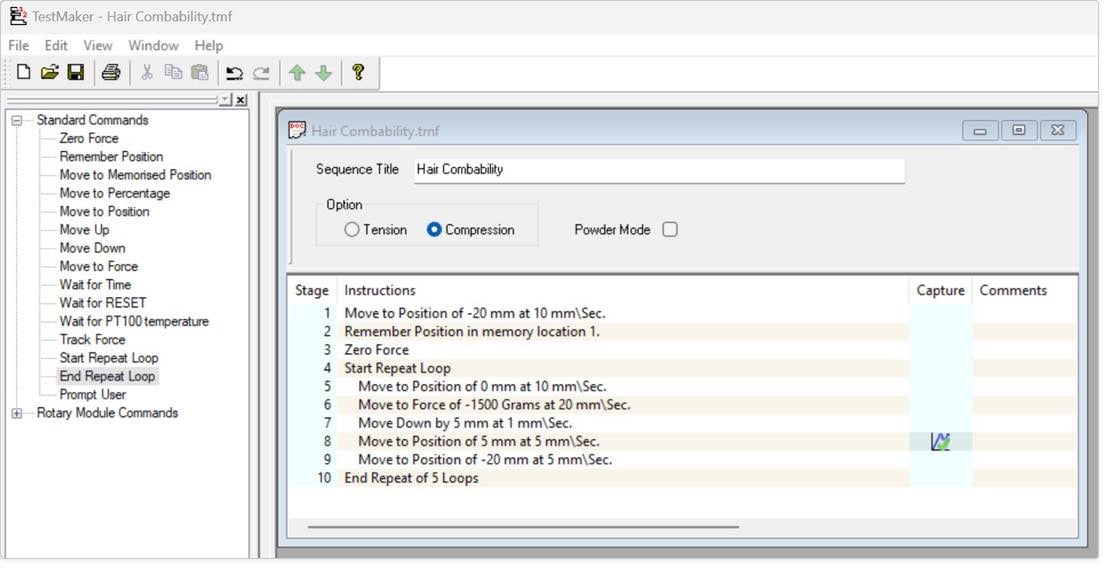
Task: Click the Sequence Title text field
Action: click(658, 170)
